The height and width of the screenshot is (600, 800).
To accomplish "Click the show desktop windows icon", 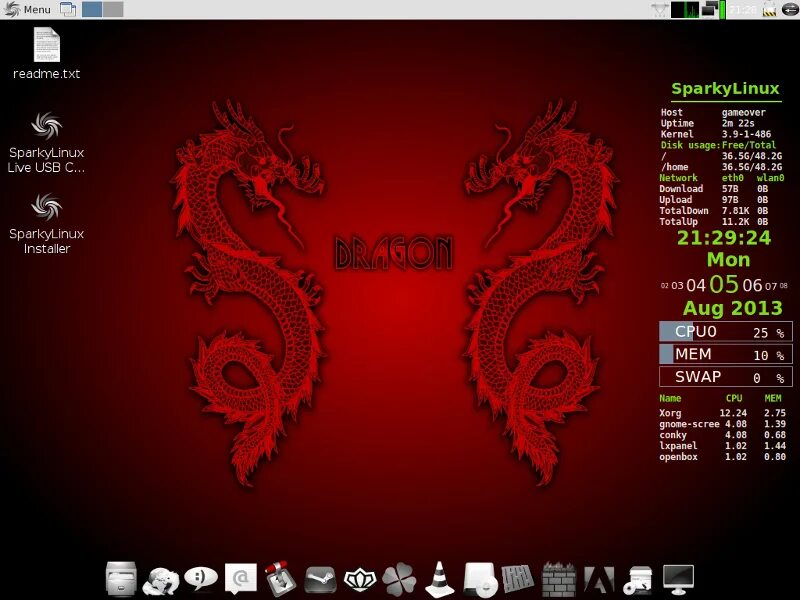I will click(x=68, y=9).
